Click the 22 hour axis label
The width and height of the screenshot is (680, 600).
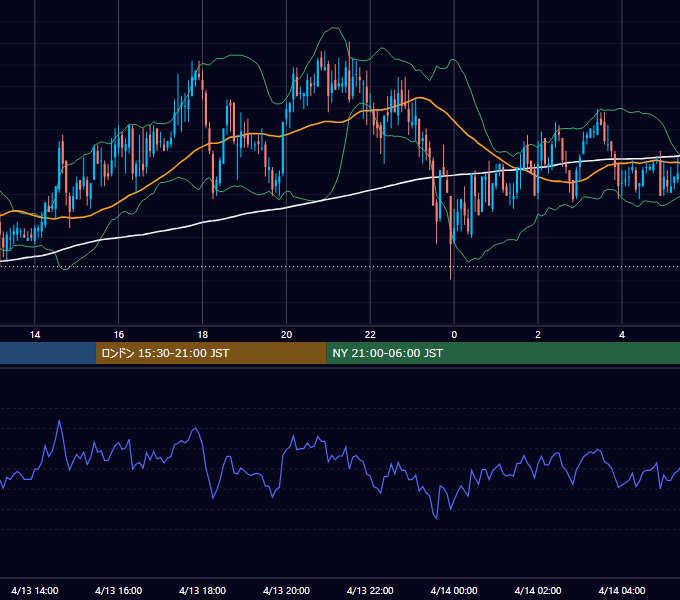(x=370, y=335)
